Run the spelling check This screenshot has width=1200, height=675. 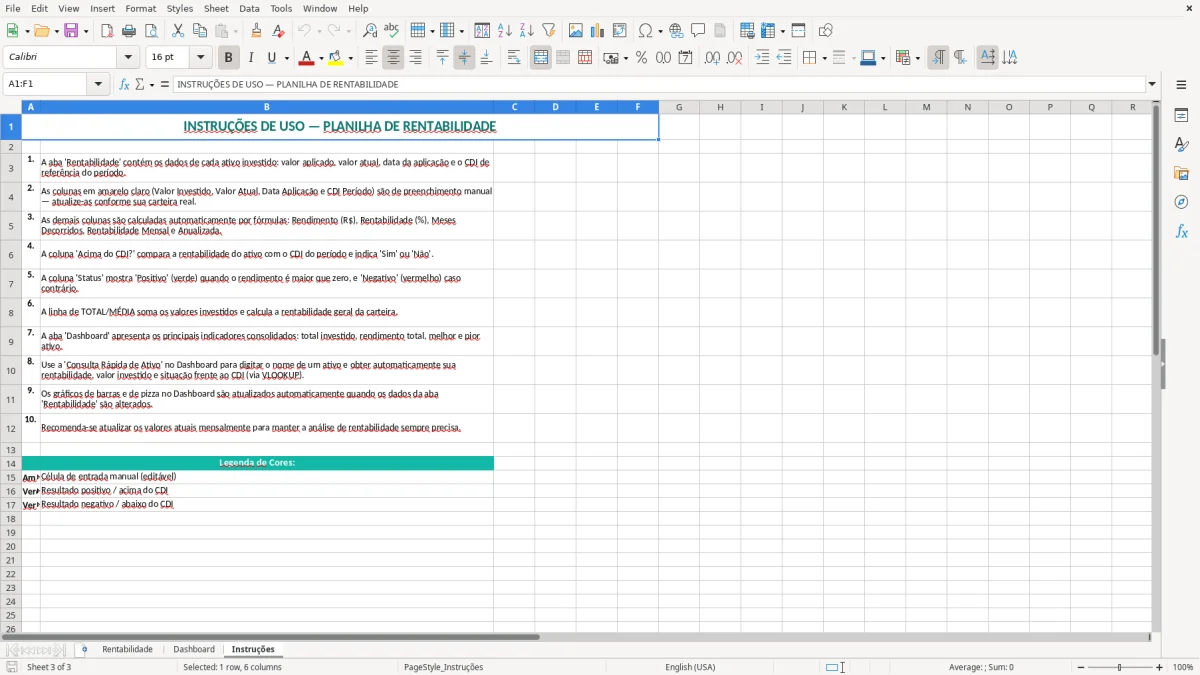[392, 31]
